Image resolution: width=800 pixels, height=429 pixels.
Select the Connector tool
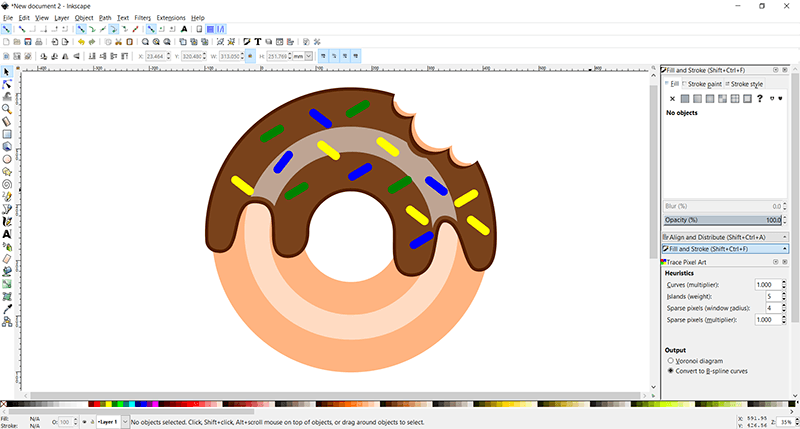click(x=7, y=322)
